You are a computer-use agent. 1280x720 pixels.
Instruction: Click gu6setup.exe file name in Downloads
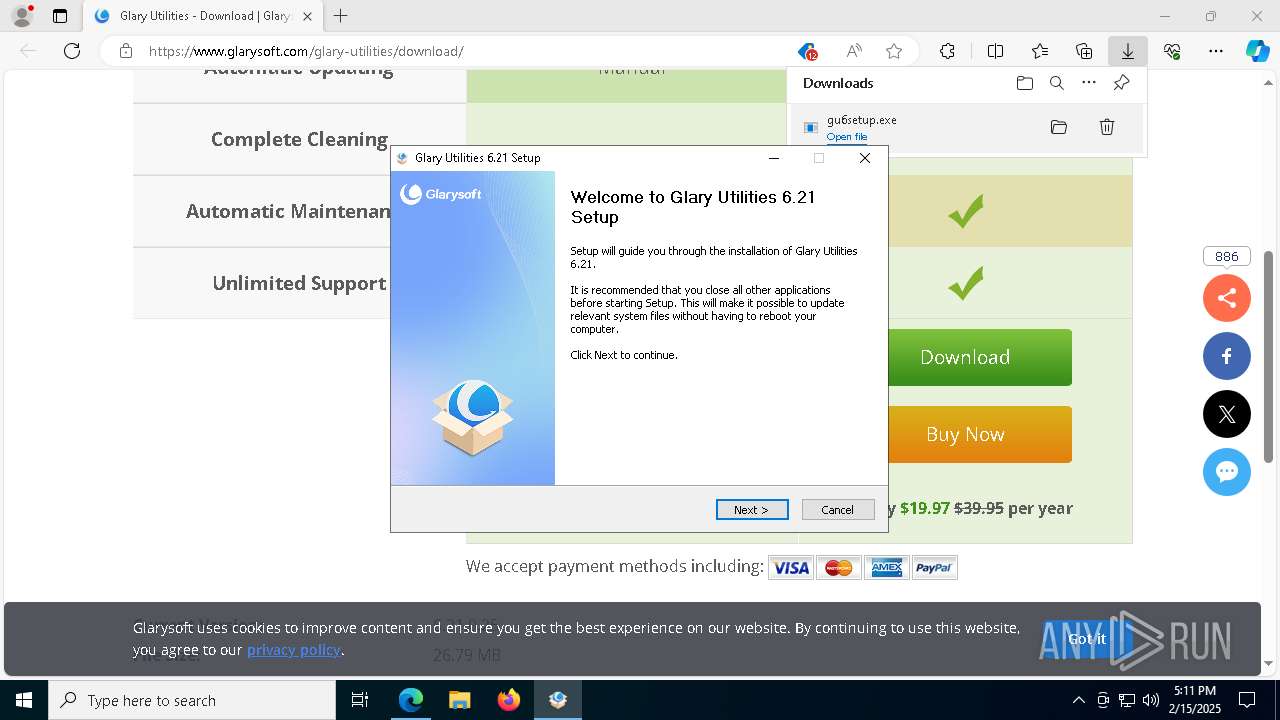tap(862, 120)
